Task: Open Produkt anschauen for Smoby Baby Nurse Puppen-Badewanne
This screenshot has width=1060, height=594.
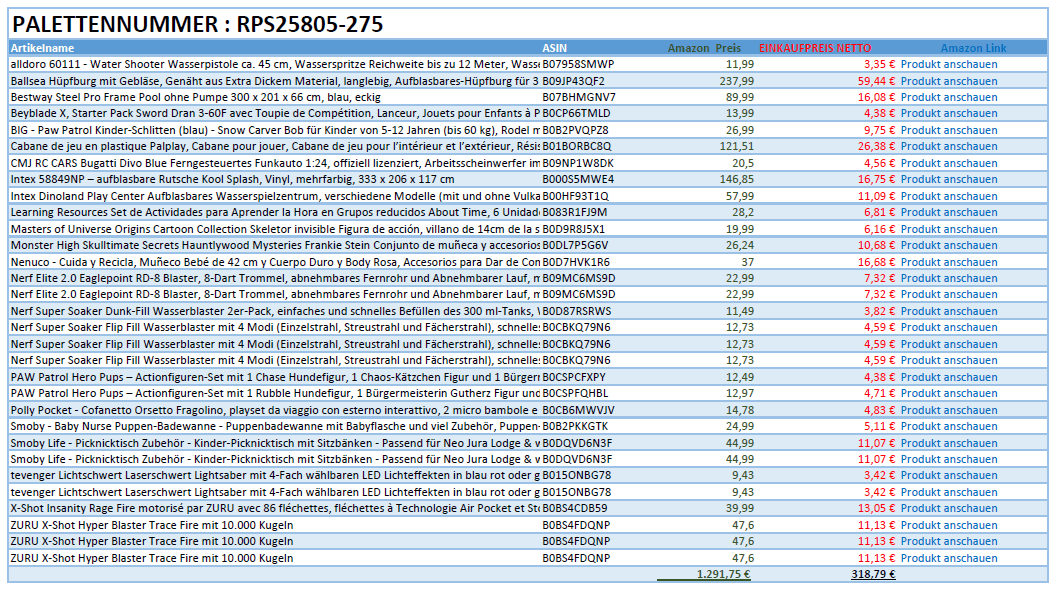Action: [x=948, y=426]
